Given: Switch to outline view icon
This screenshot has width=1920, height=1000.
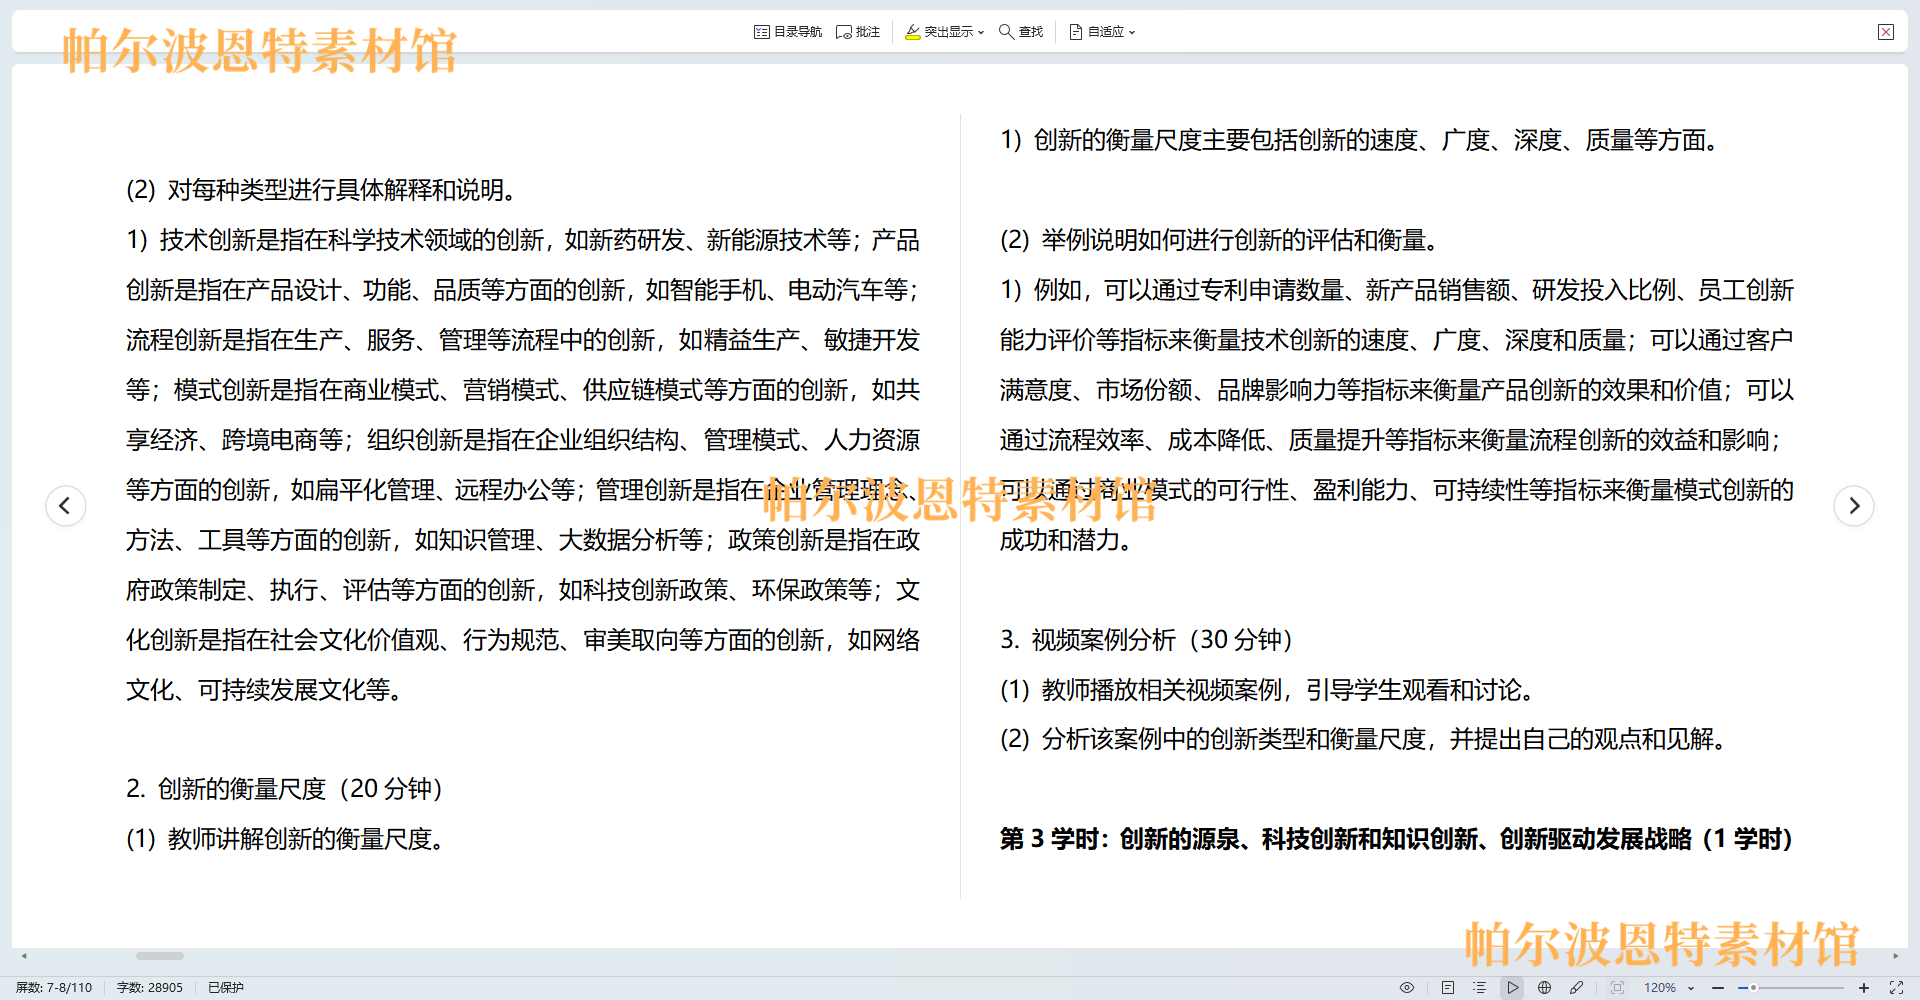Looking at the screenshot, I should [x=1480, y=987].
